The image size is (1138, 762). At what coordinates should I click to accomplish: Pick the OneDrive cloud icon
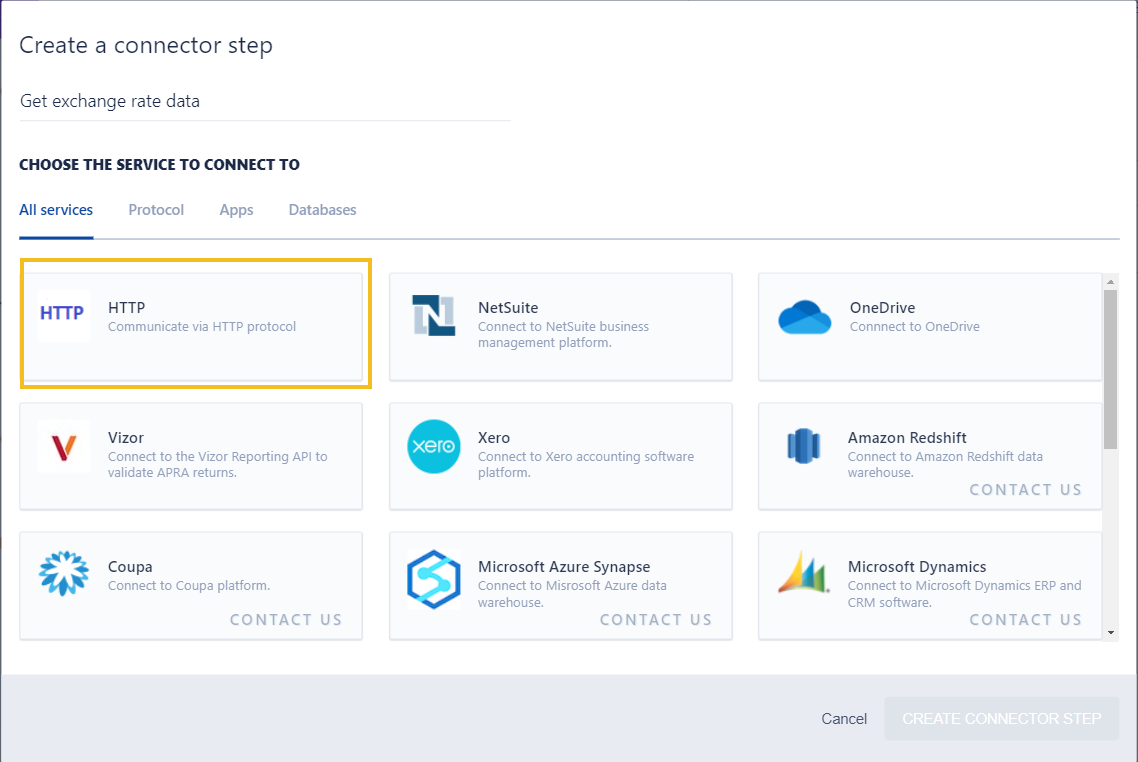click(805, 317)
